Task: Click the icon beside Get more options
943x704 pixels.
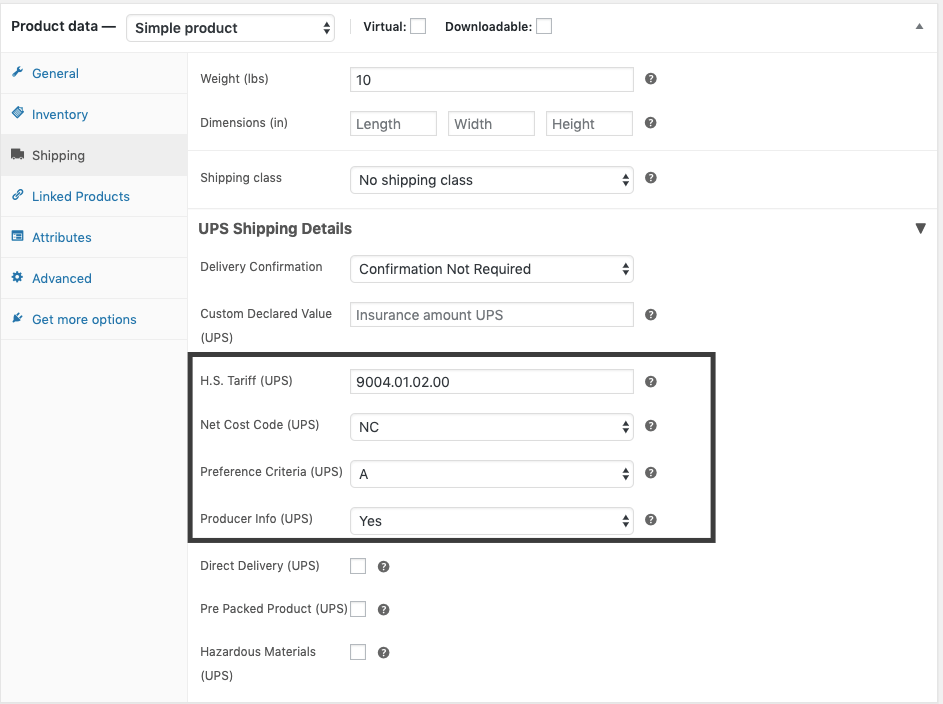Action: pos(18,318)
